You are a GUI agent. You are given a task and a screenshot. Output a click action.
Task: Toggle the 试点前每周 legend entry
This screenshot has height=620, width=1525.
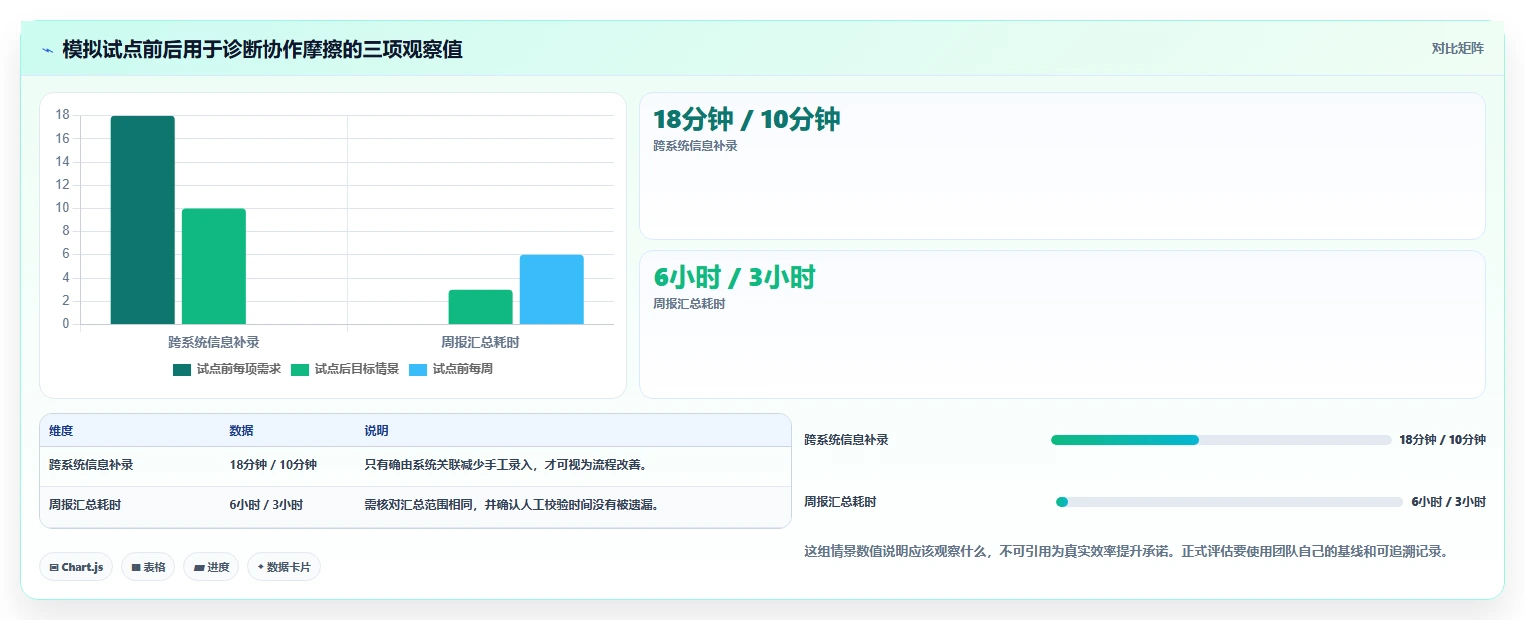pyautogui.click(x=451, y=369)
